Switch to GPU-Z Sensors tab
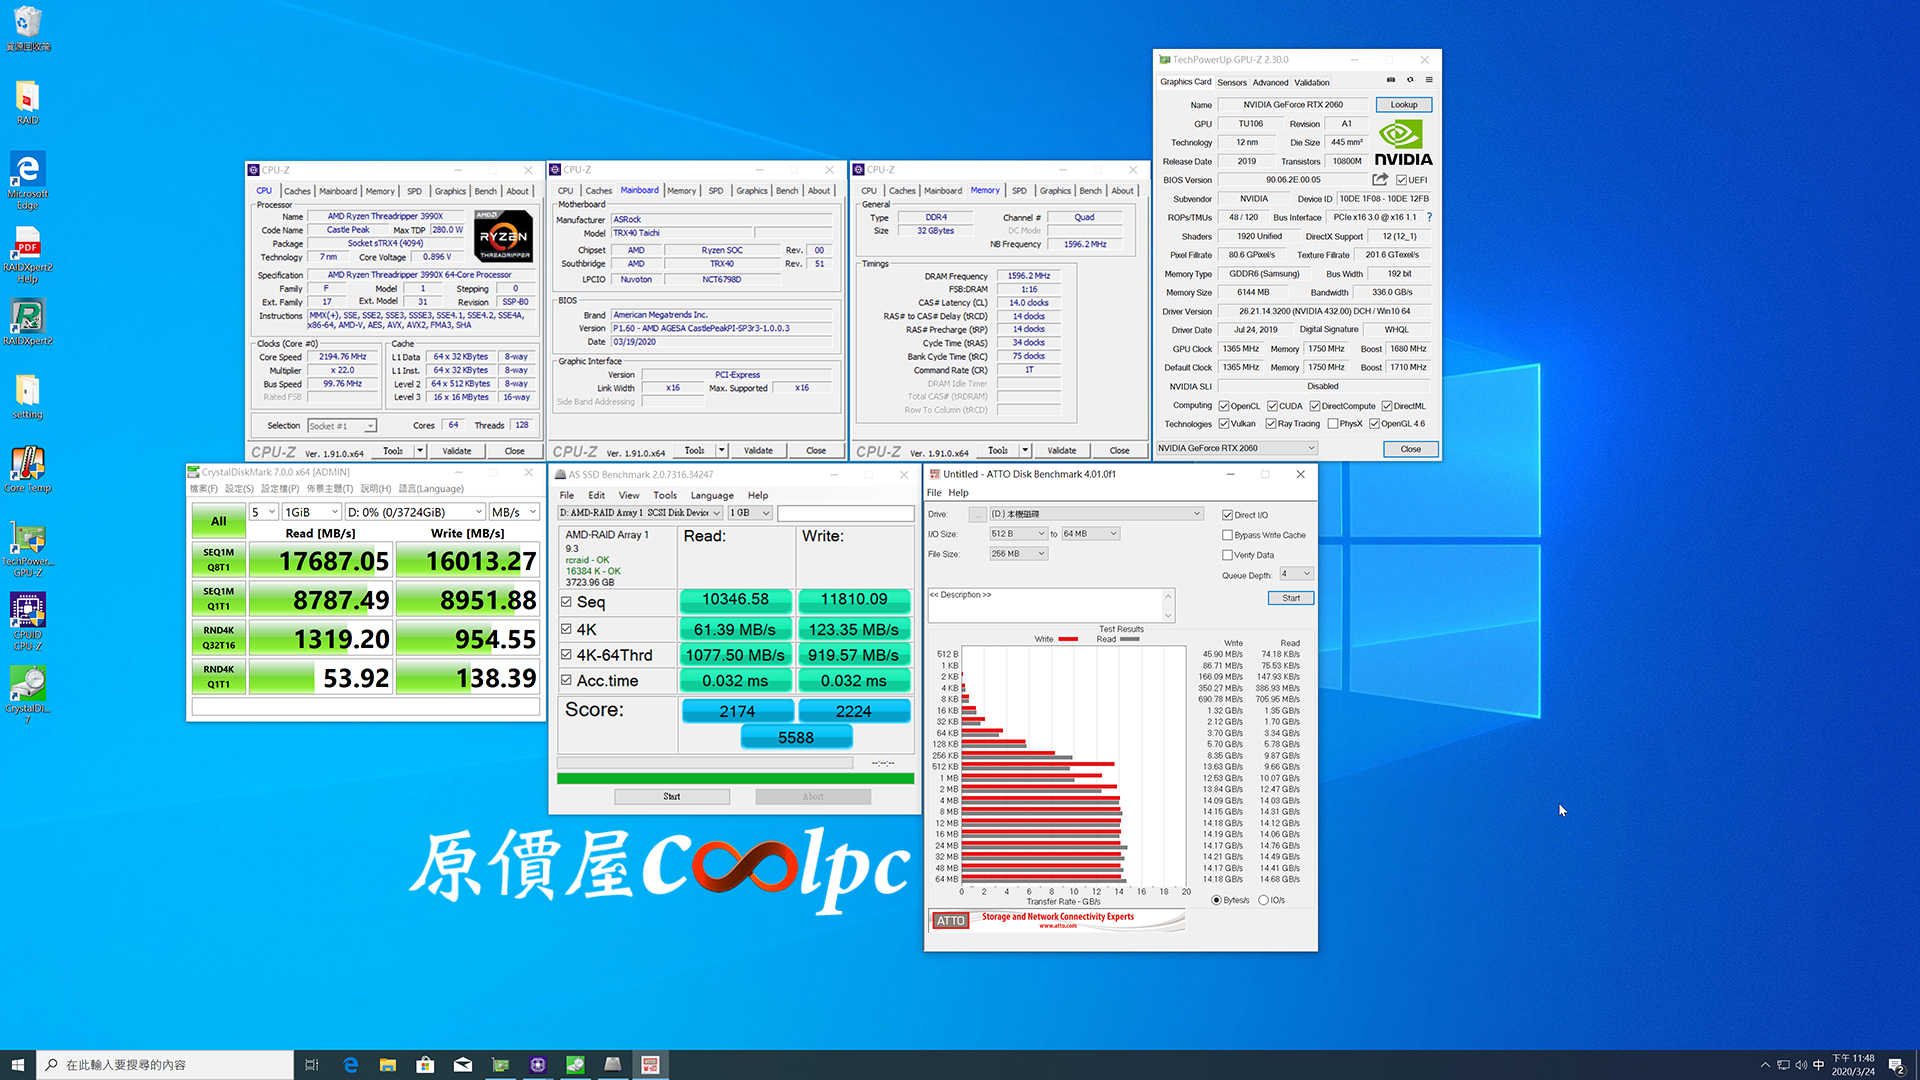The image size is (1920, 1080). point(1232,82)
